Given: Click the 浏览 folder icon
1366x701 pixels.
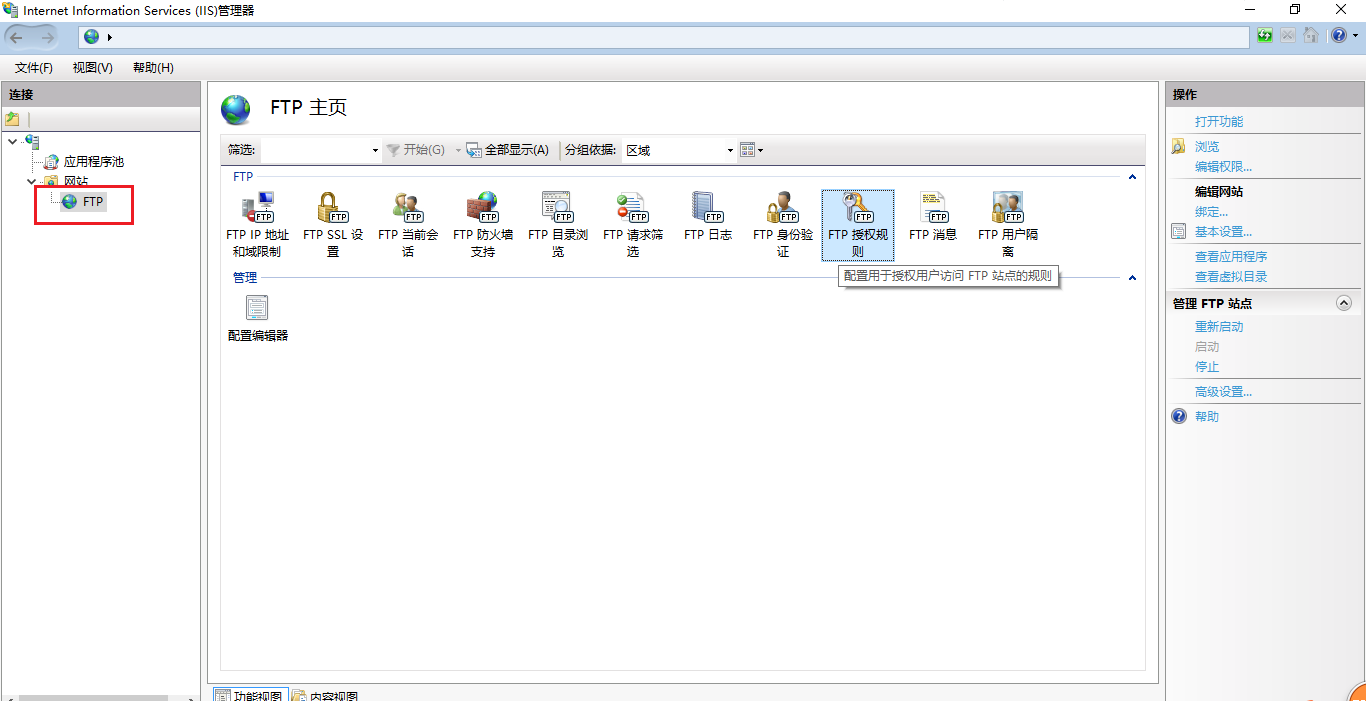Looking at the screenshot, I should [1178, 146].
